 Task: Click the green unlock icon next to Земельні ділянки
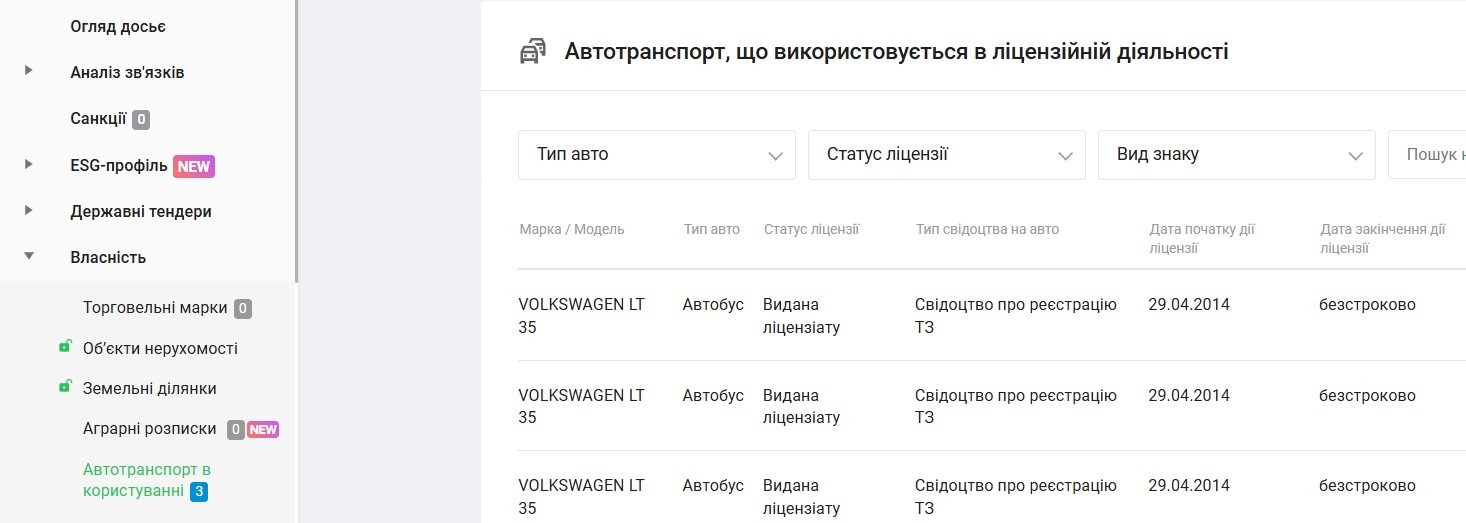coord(65,387)
